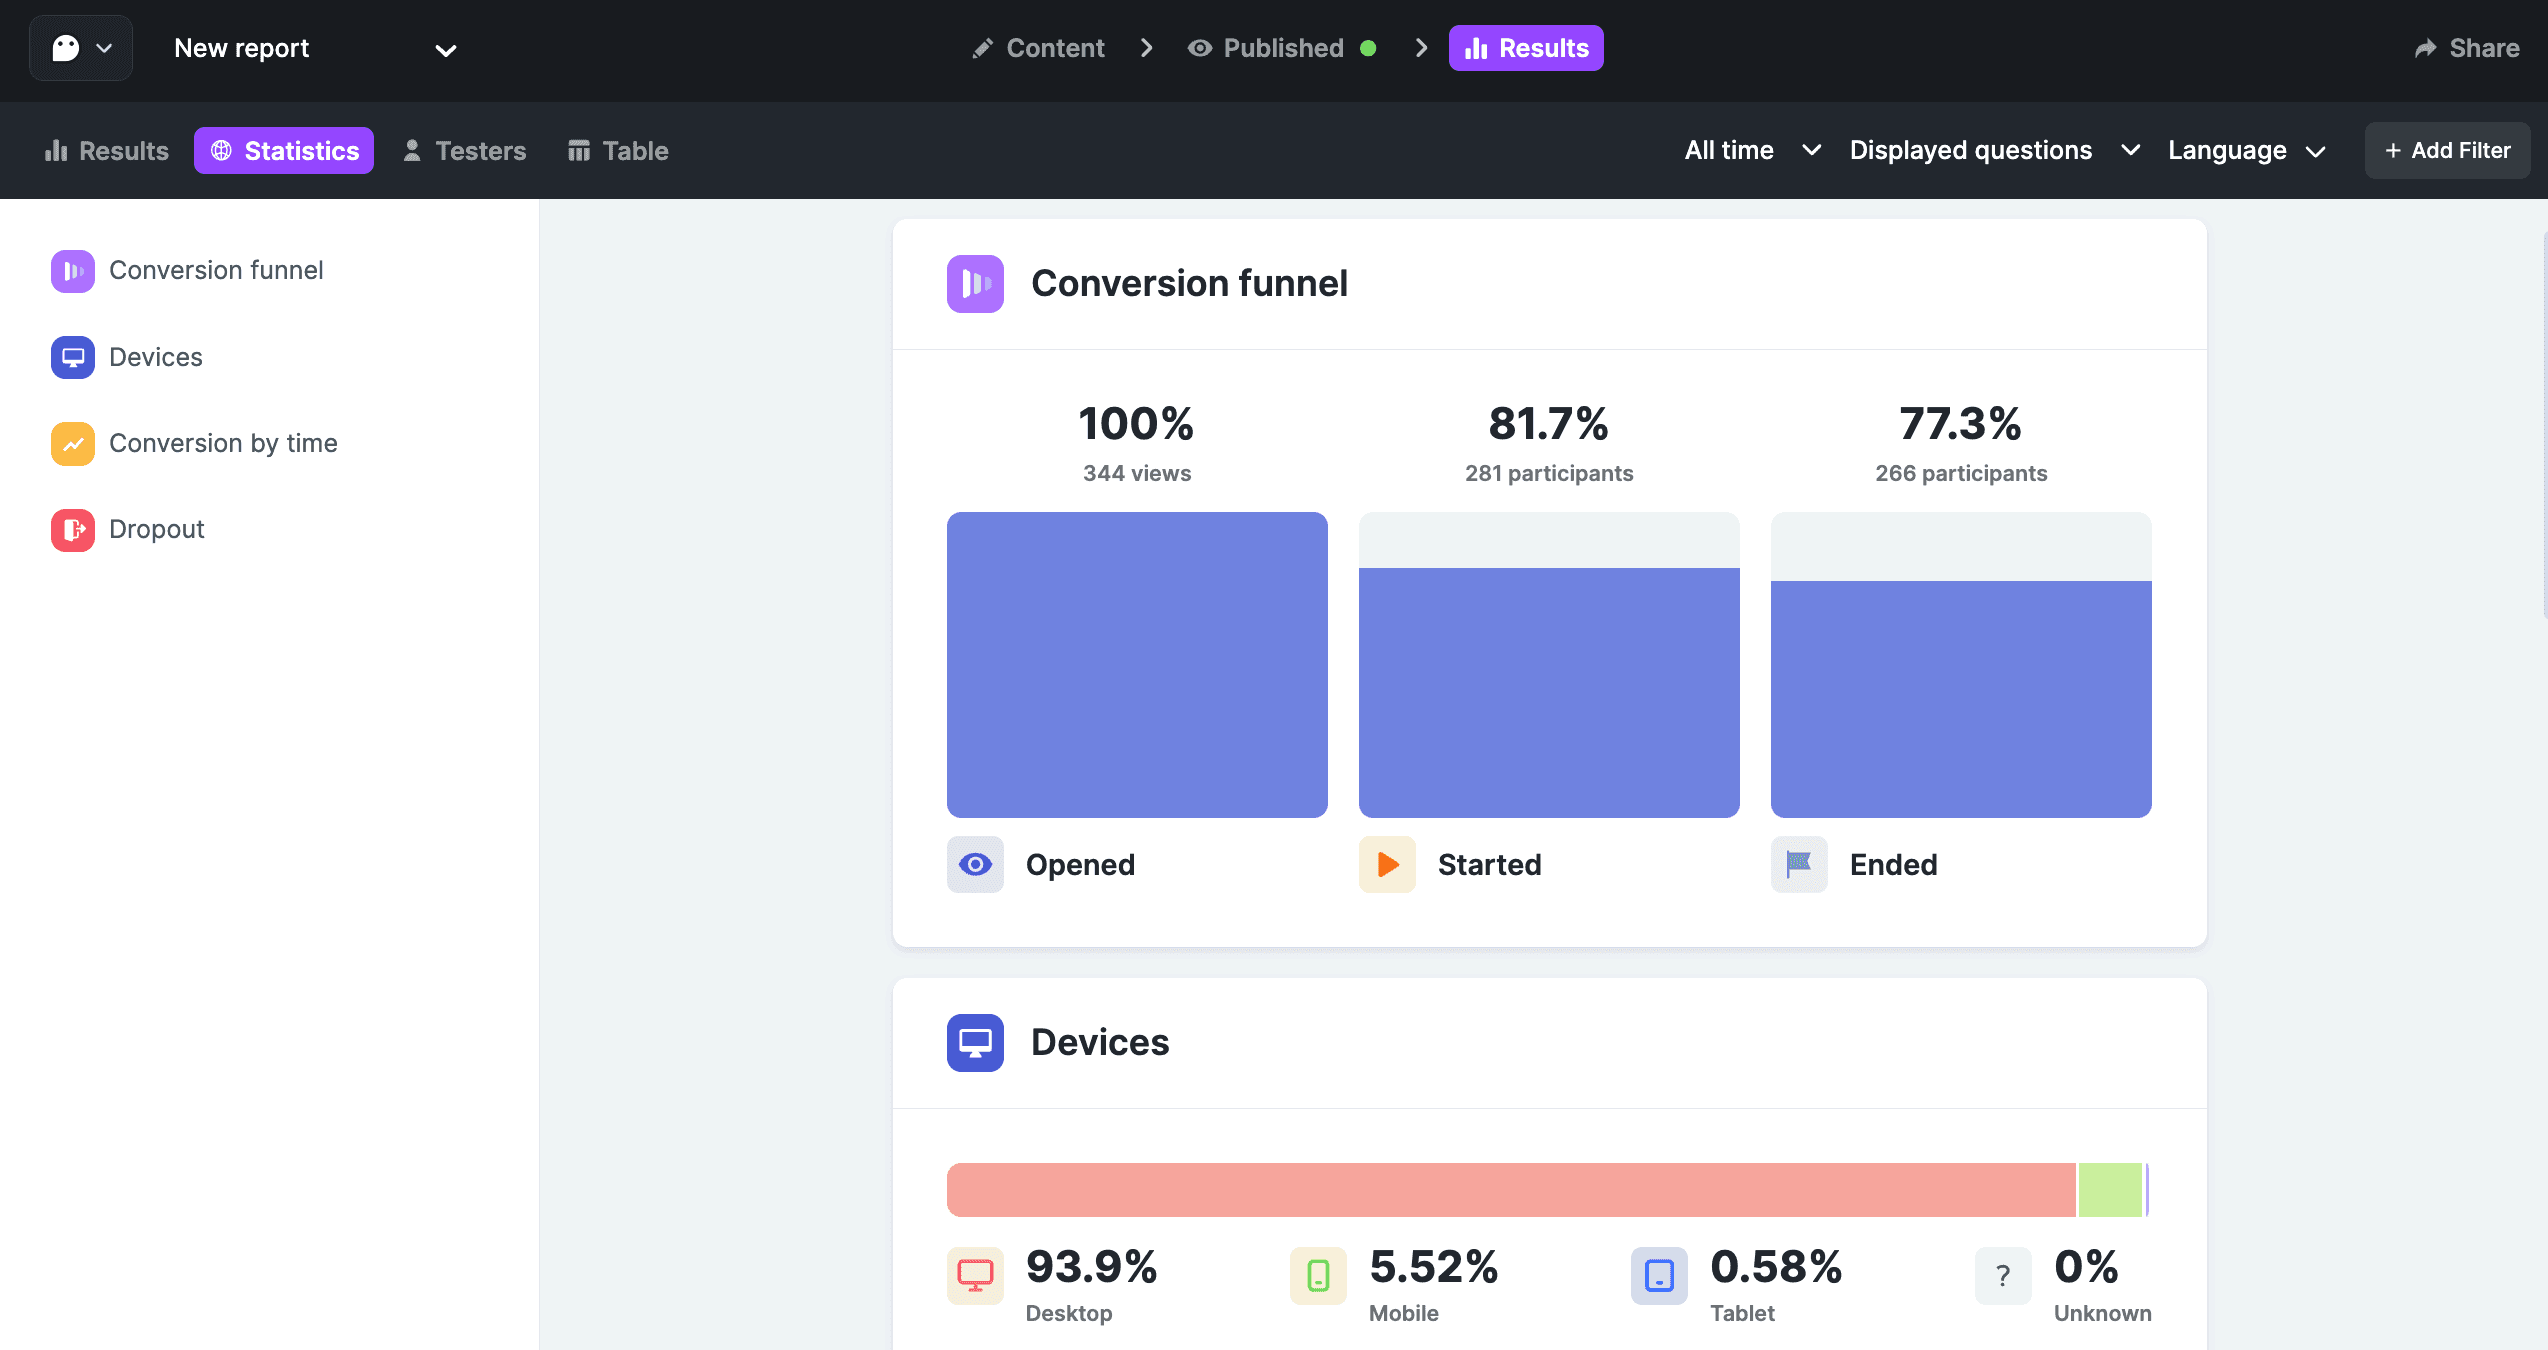Open the Conversion funnel section icon in sidebar
This screenshot has width=2548, height=1350.
coord(71,270)
